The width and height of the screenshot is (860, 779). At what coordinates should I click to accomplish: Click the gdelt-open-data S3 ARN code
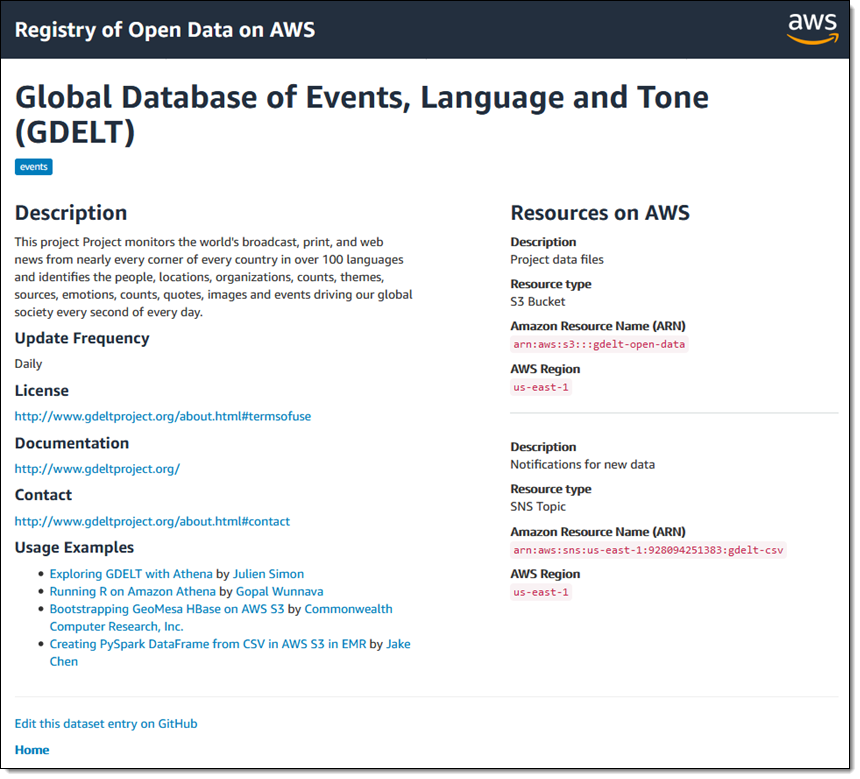(x=599, y=344)
